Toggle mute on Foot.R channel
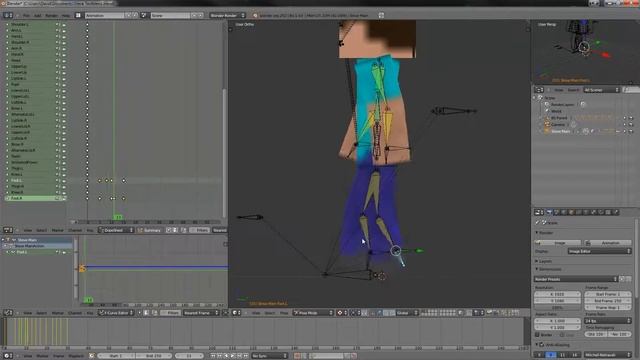Screen dimensions: 640x360 [x=58, y=198]
